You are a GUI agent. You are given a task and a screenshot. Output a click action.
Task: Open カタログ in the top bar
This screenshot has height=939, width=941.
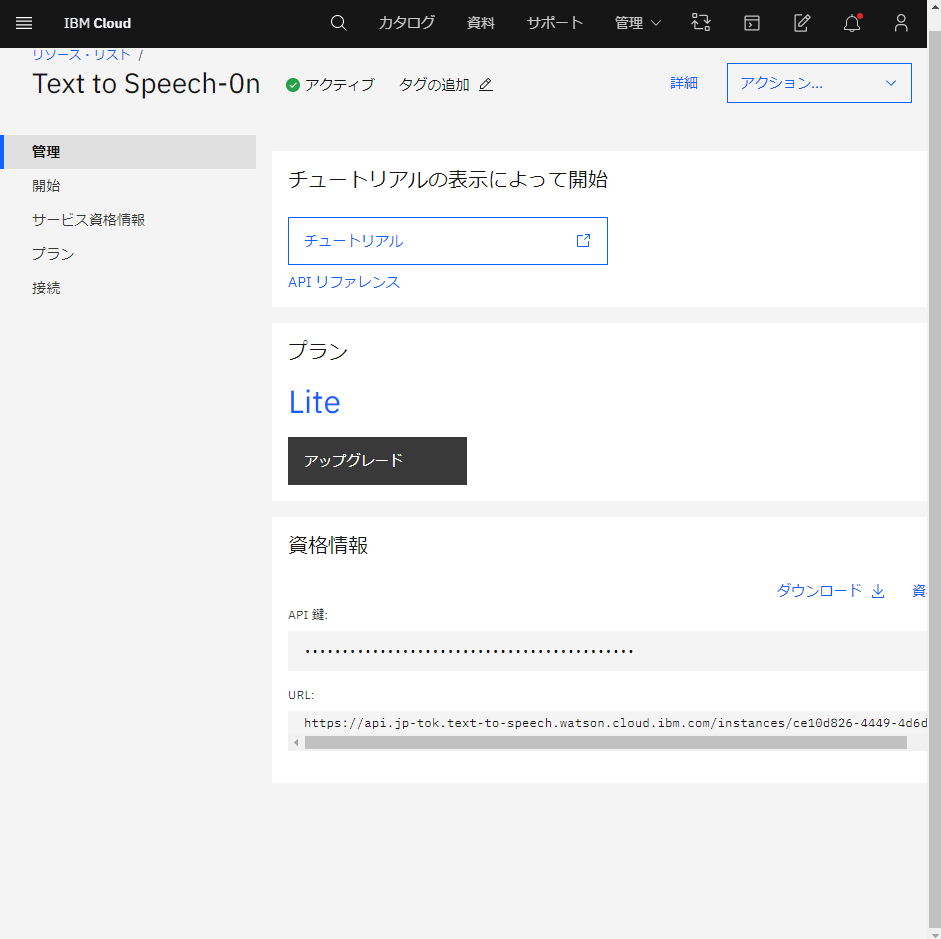point(406,23)
